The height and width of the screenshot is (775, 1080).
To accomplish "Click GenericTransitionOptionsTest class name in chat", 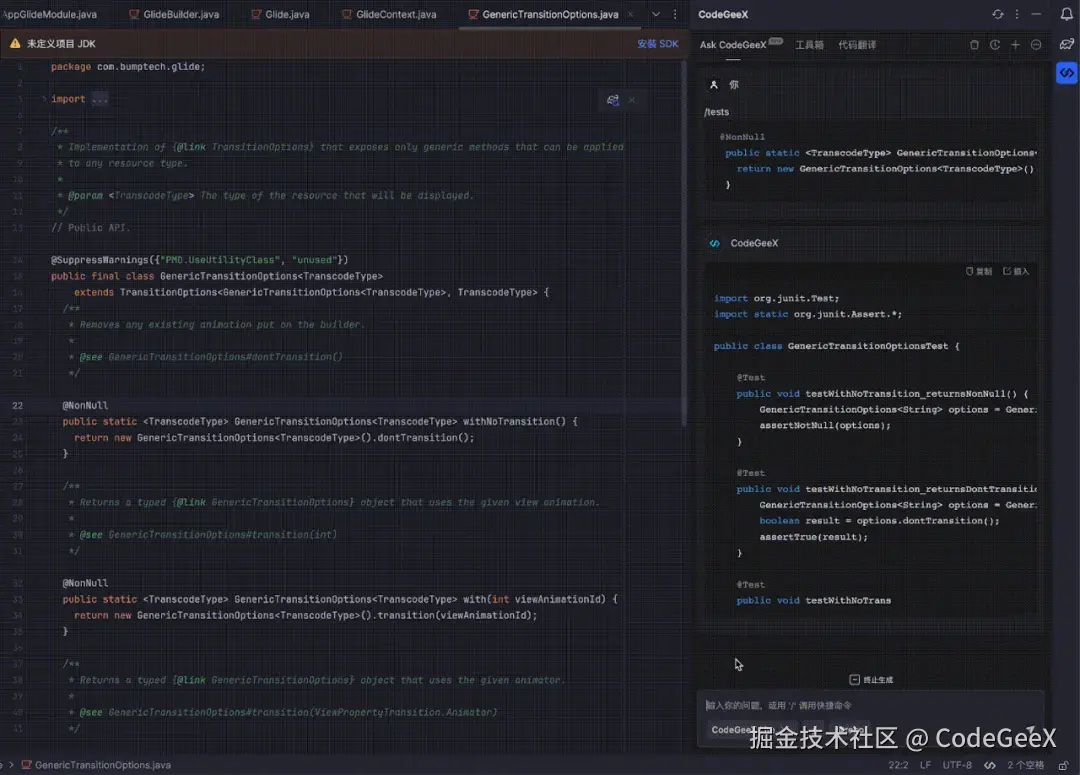I will point(868,346).
